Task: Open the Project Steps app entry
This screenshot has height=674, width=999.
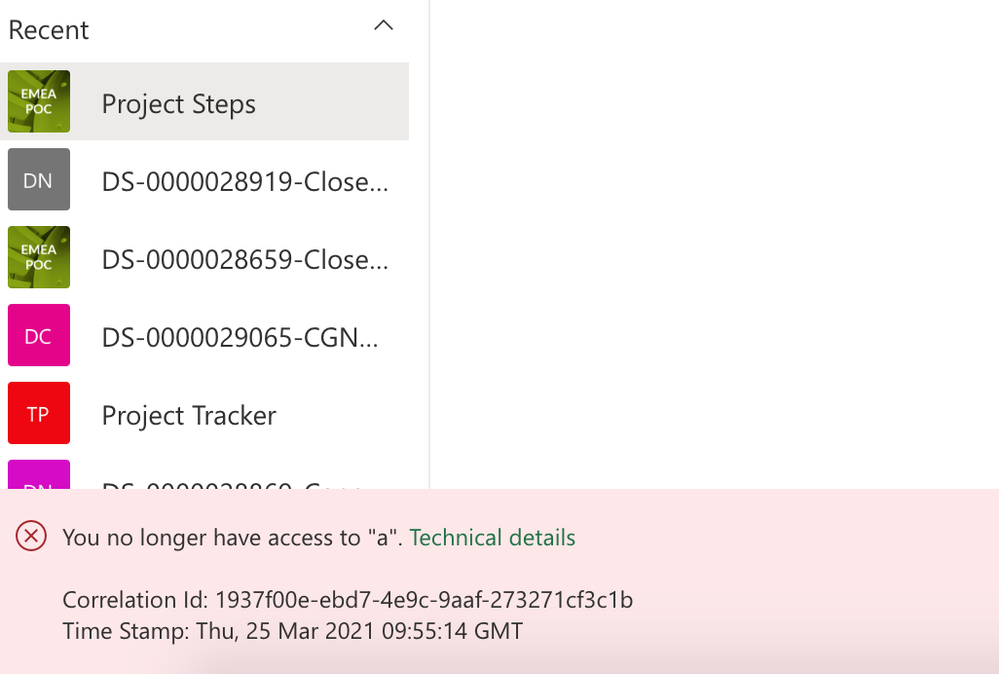Action: pyautogui.click(x=178, y=103)
